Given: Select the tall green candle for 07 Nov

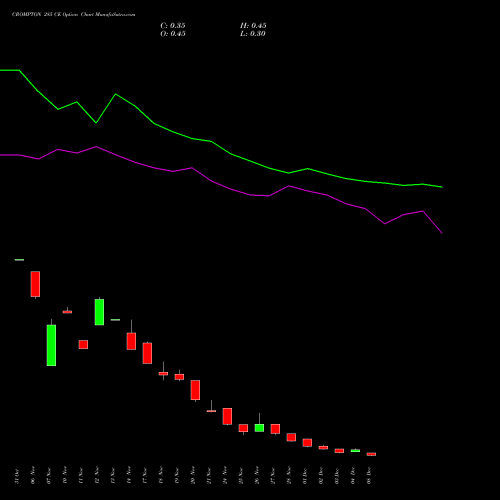Looking at the screenshot, I should coord(51,345).
